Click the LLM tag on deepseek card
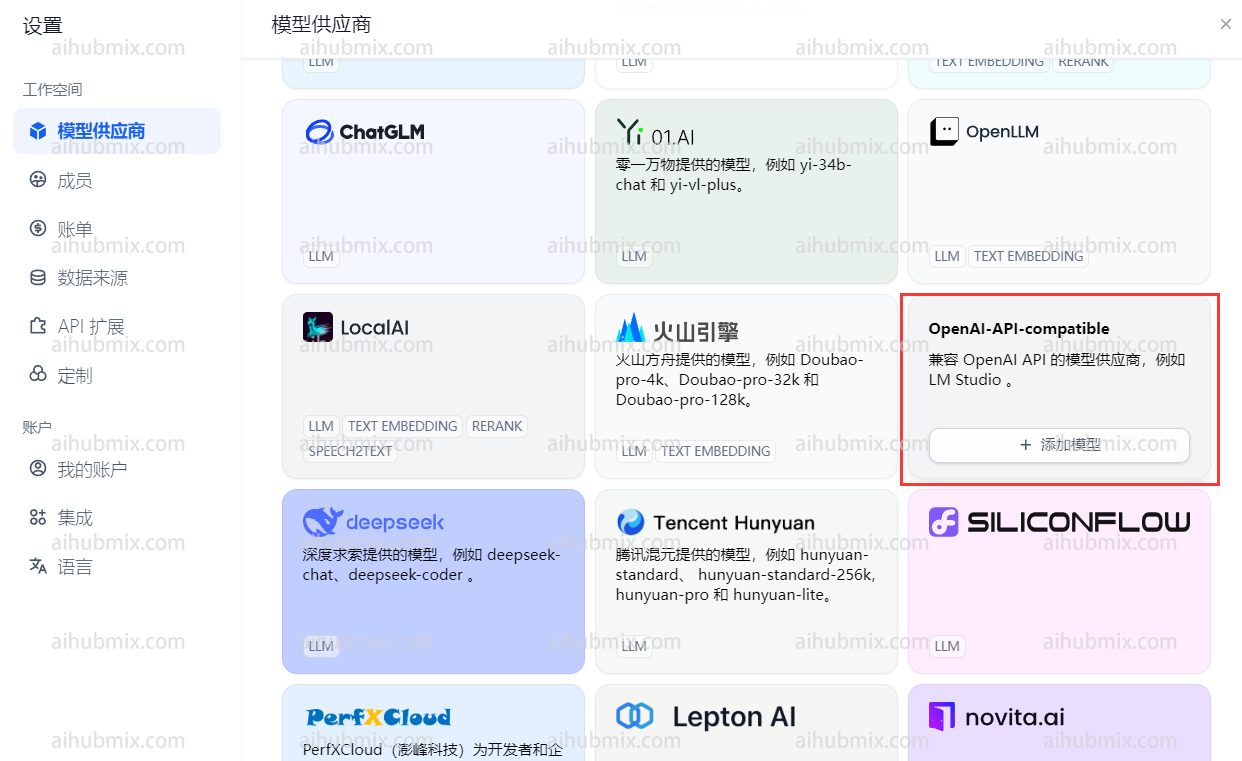1242x761 pixels. [321, 646]
